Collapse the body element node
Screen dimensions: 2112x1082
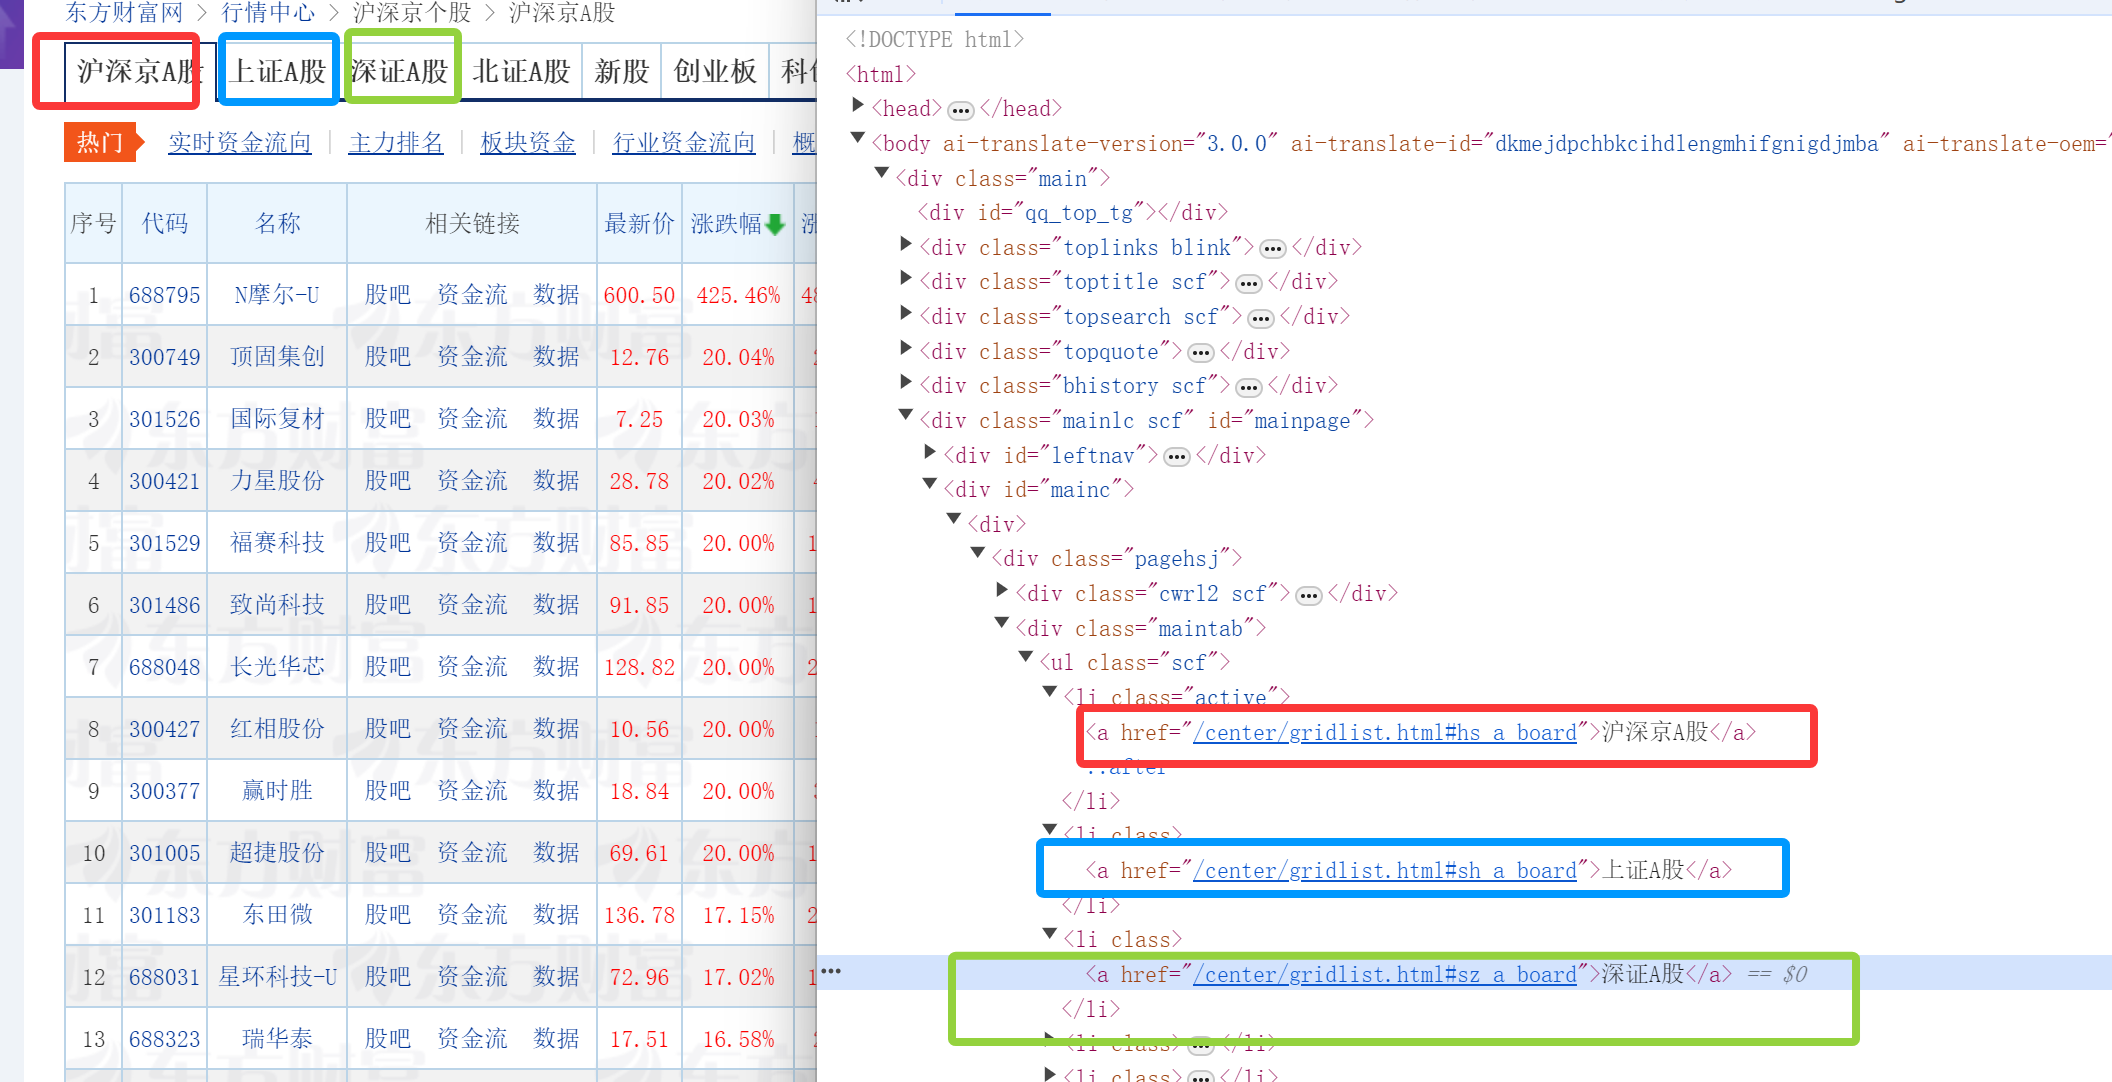(858, 139)
